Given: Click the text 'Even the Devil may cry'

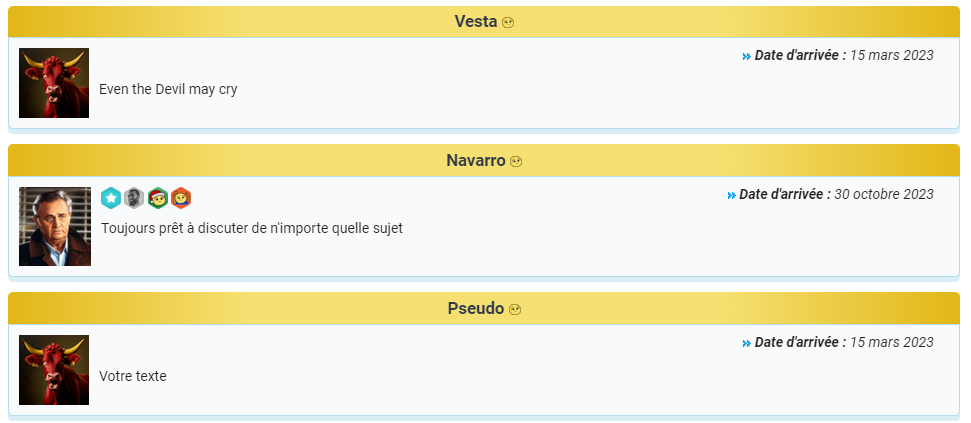Looking at the screenshot, I should point(168,89).
